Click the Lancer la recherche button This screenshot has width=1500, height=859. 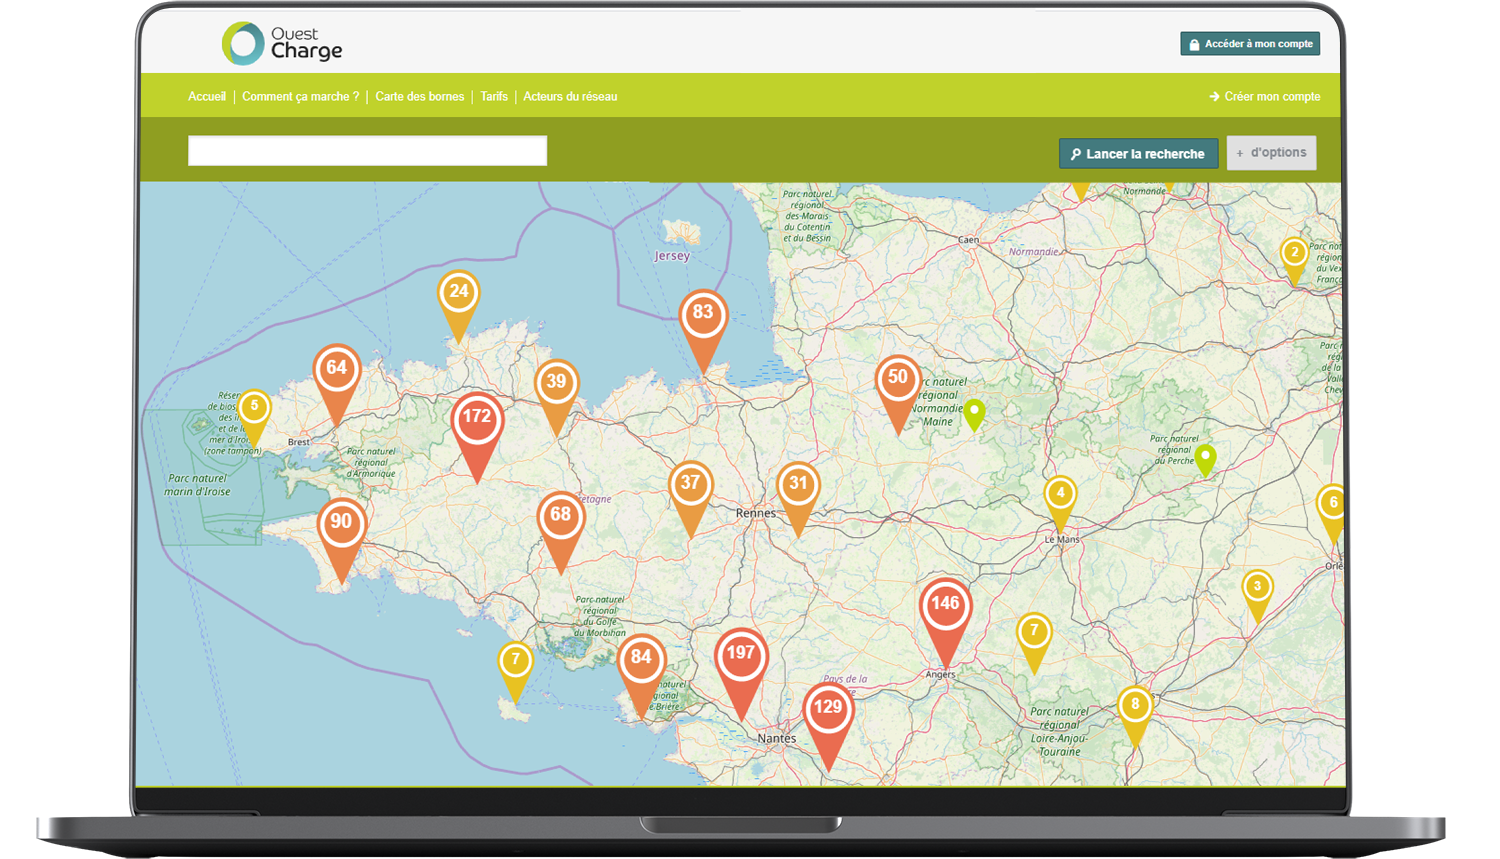pos(1138,154)
